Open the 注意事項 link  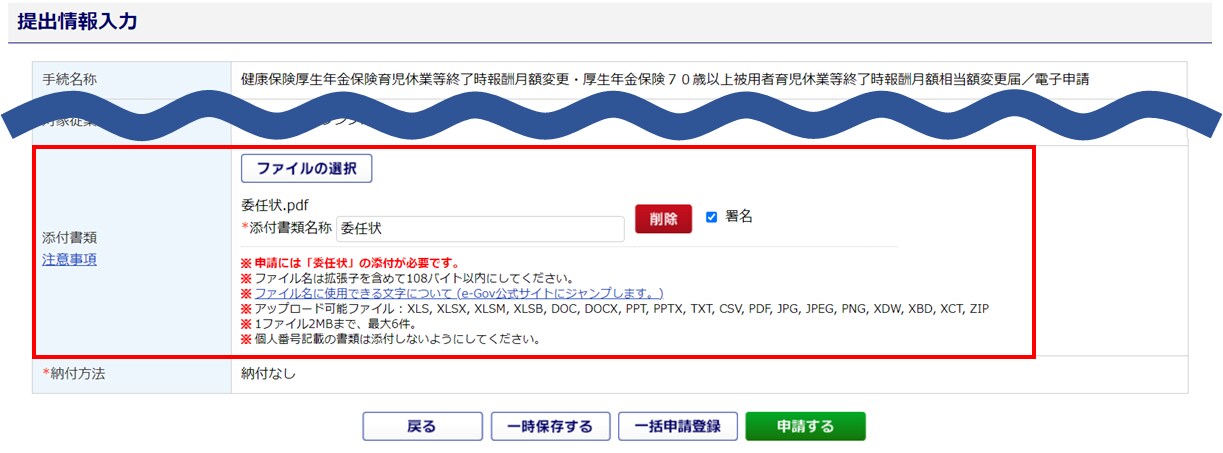[69, 259]
